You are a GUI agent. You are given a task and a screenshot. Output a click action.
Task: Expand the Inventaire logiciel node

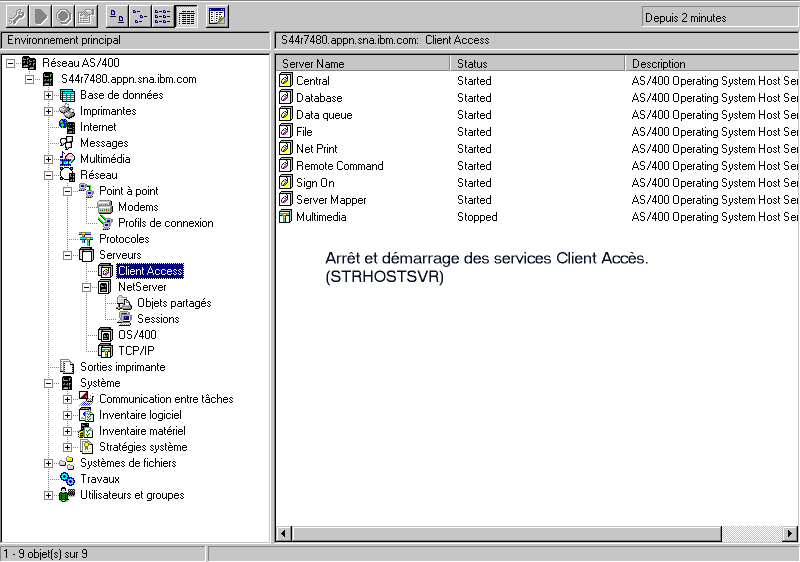(x=67, y=415)
